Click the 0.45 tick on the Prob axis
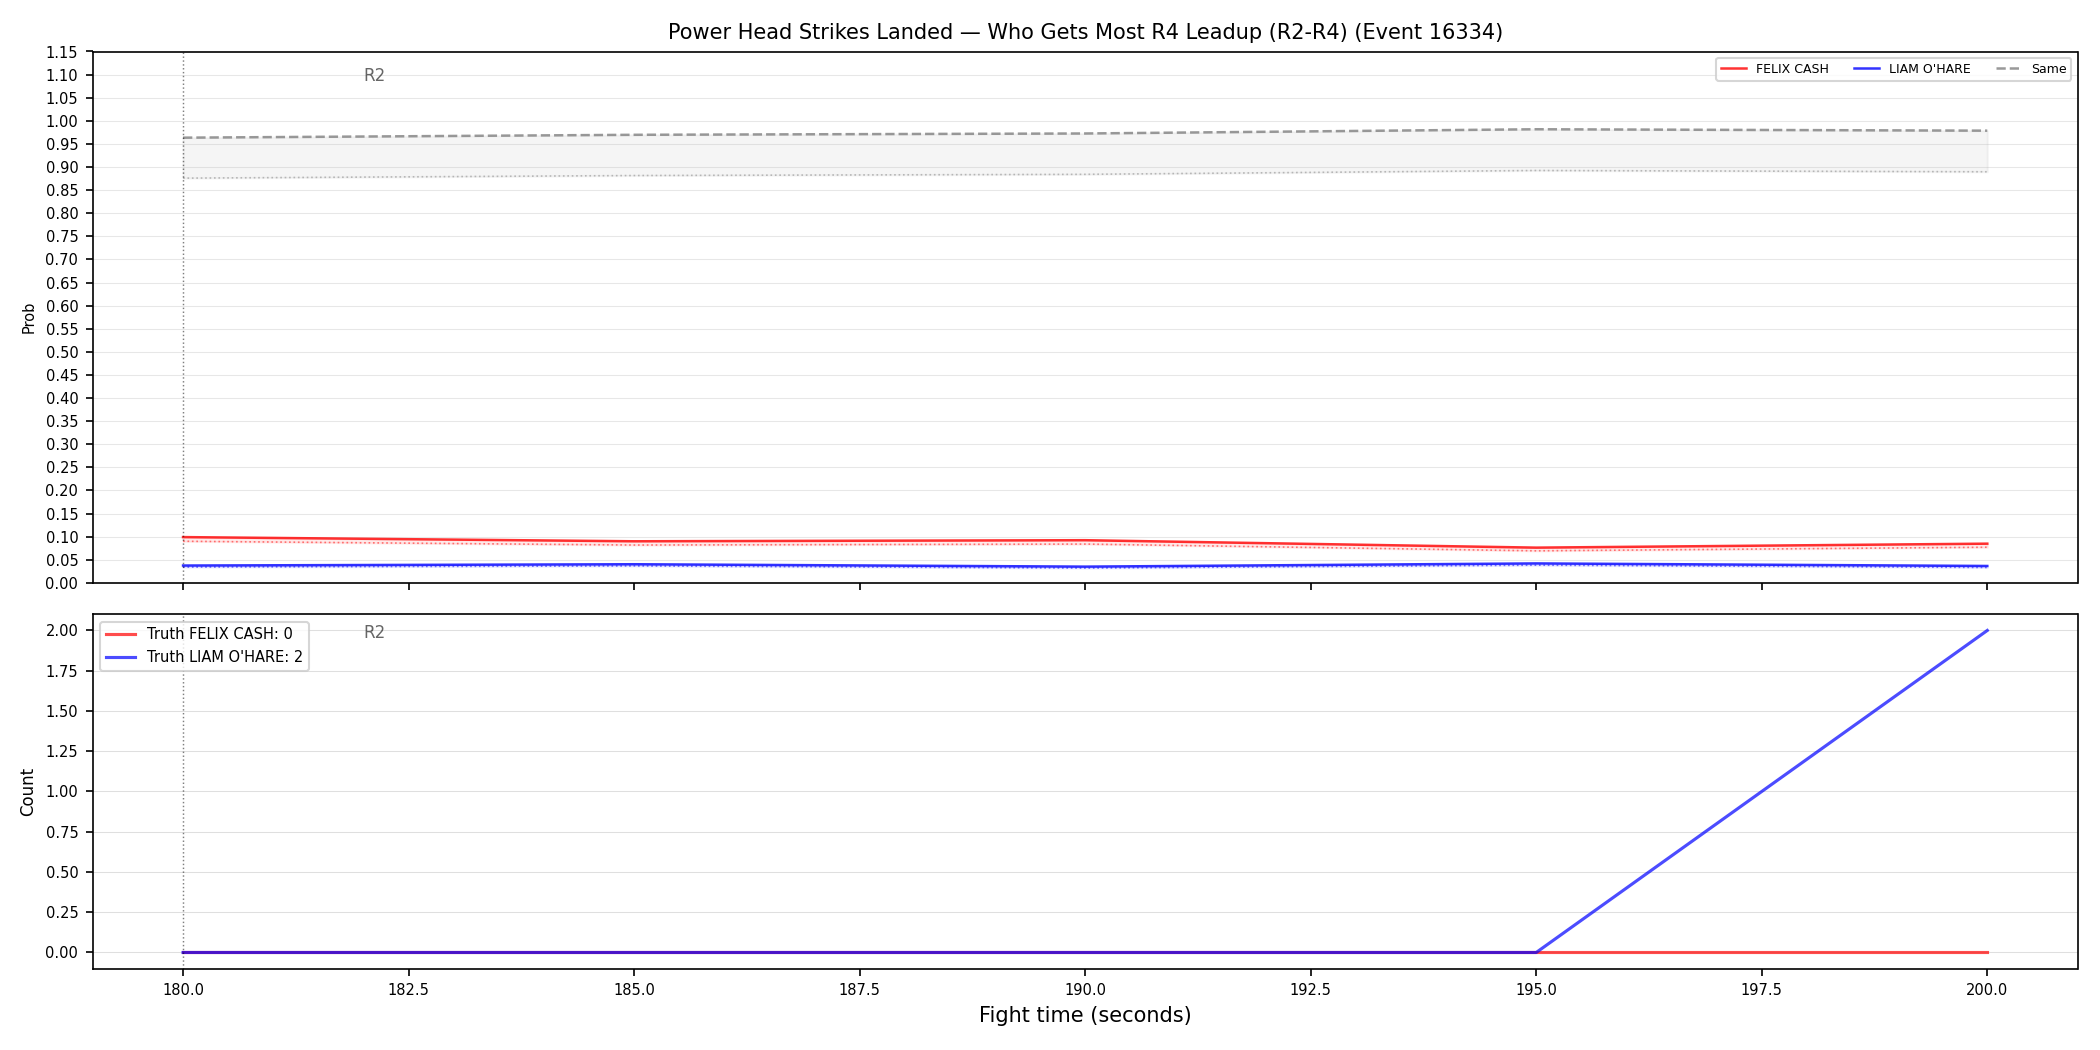This screenshot has width=2100, height=1050. pos(62,375)
